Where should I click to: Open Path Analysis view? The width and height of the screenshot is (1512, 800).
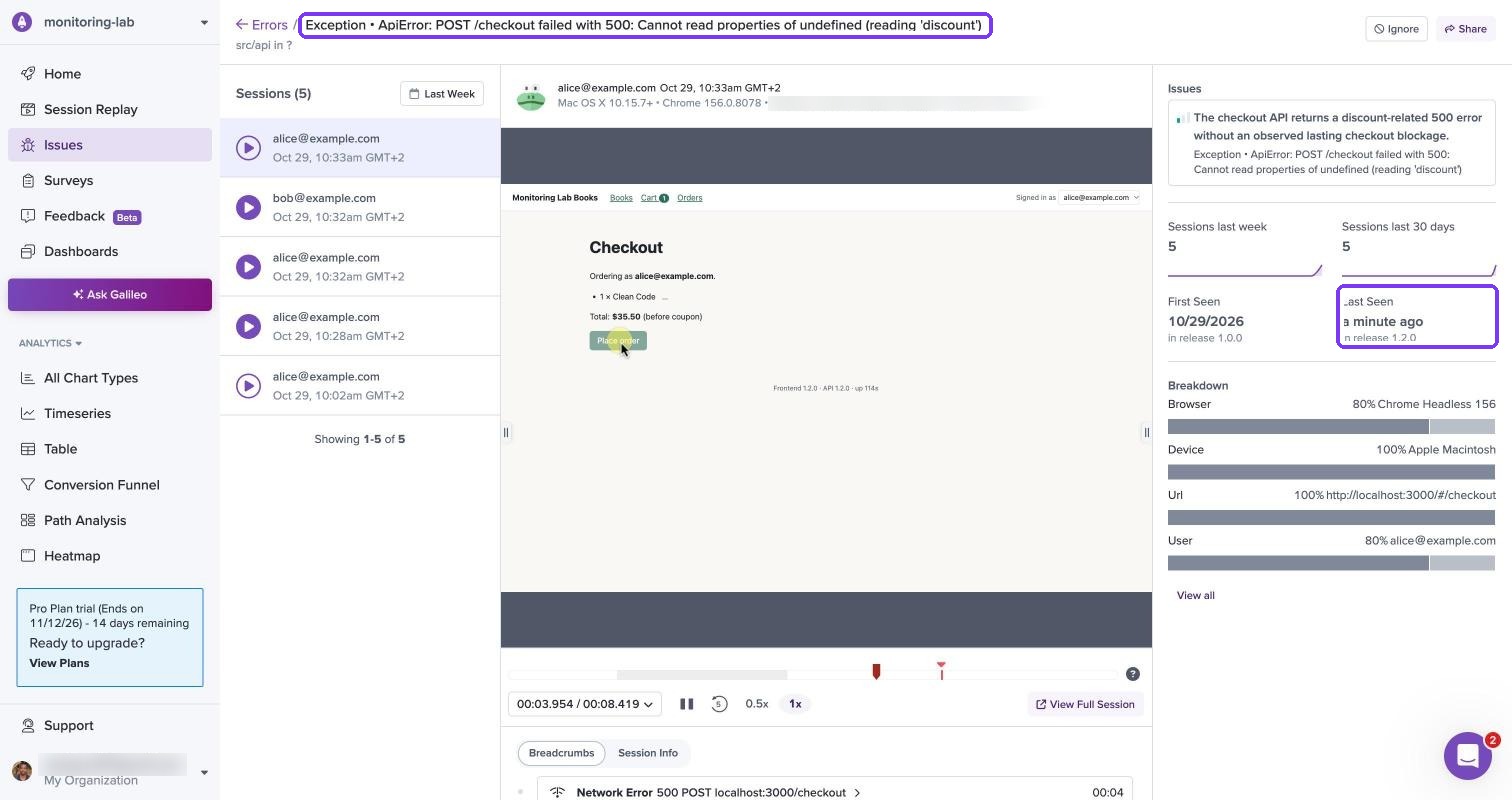tap(110, 520)
